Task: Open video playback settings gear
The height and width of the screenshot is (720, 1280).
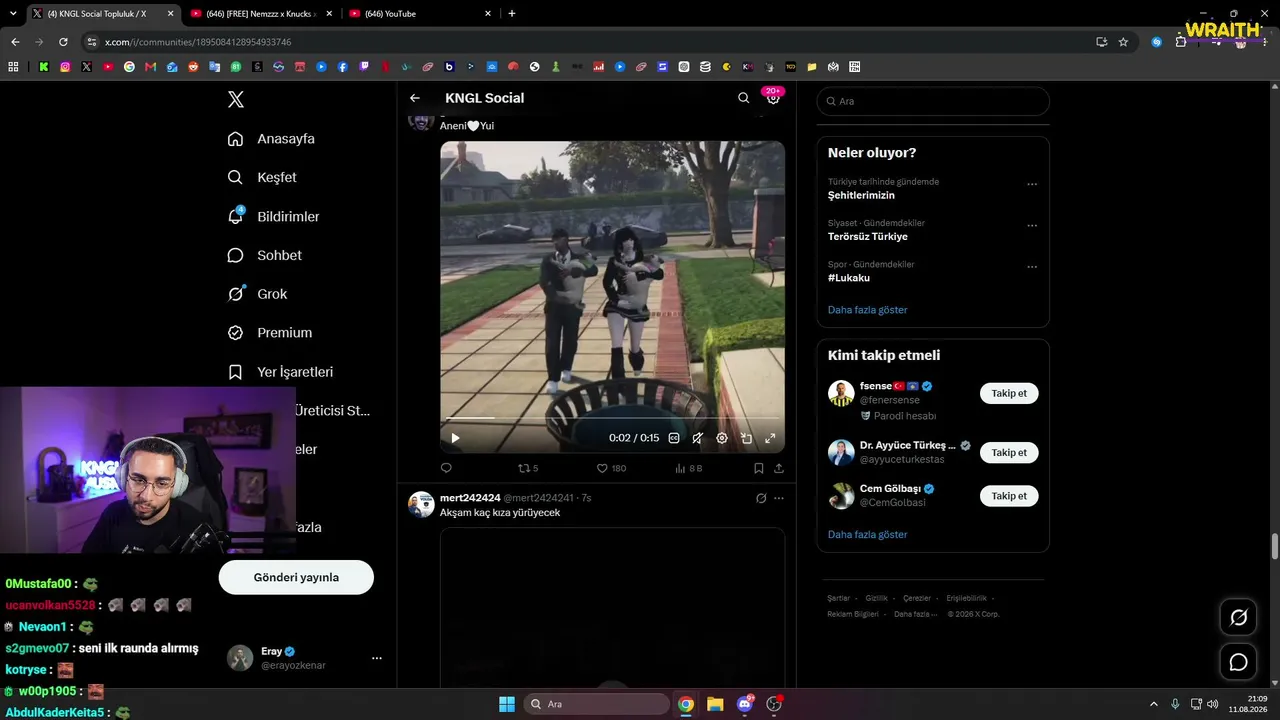Action: pyautogui.click(x=722, y=438)
